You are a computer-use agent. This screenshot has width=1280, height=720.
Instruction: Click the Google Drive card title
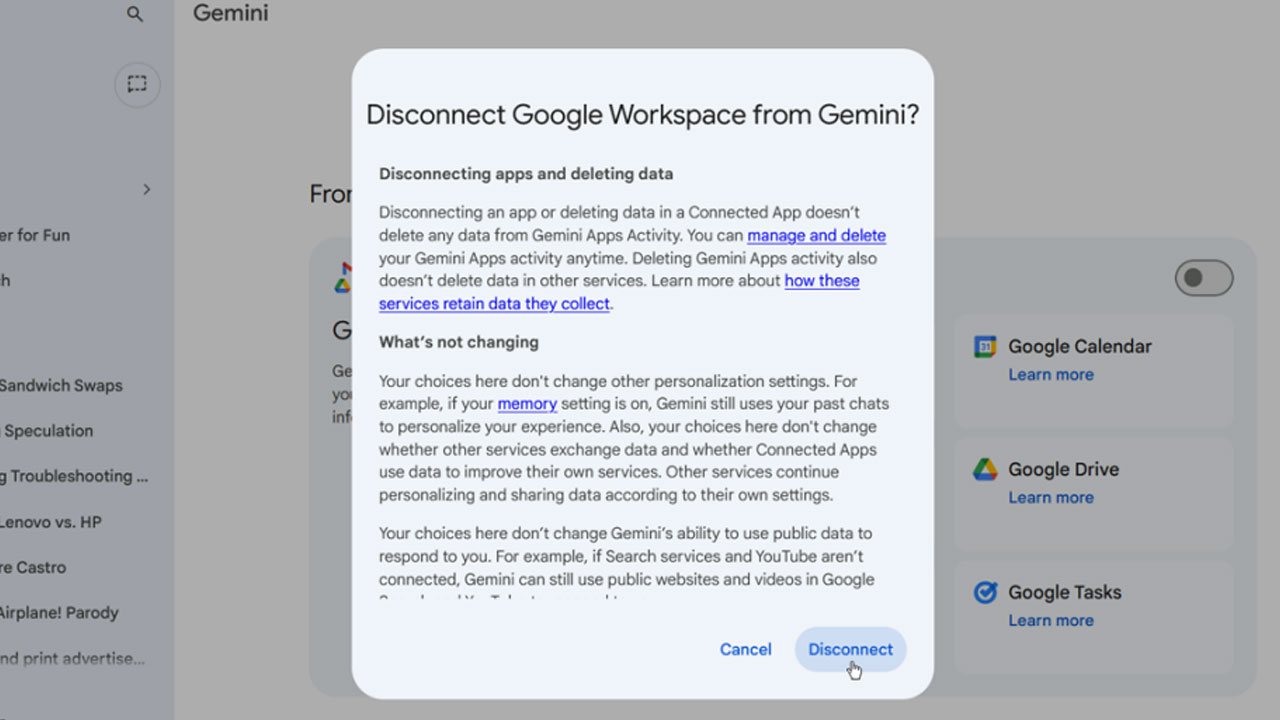click(x=1063, y=470)
